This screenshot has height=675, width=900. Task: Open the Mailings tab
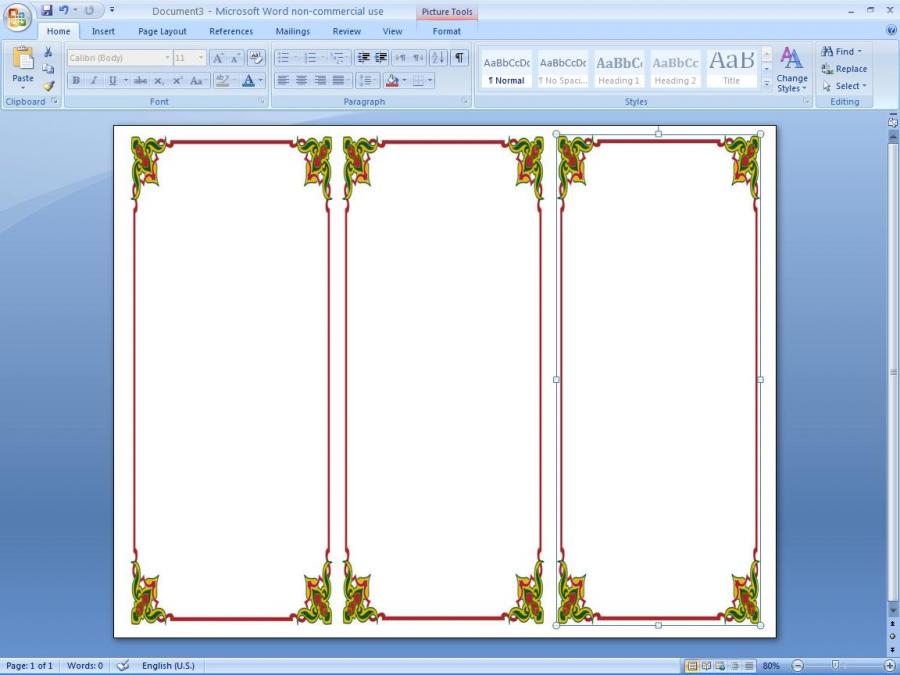pyautogui.click(x=293, y=32)
